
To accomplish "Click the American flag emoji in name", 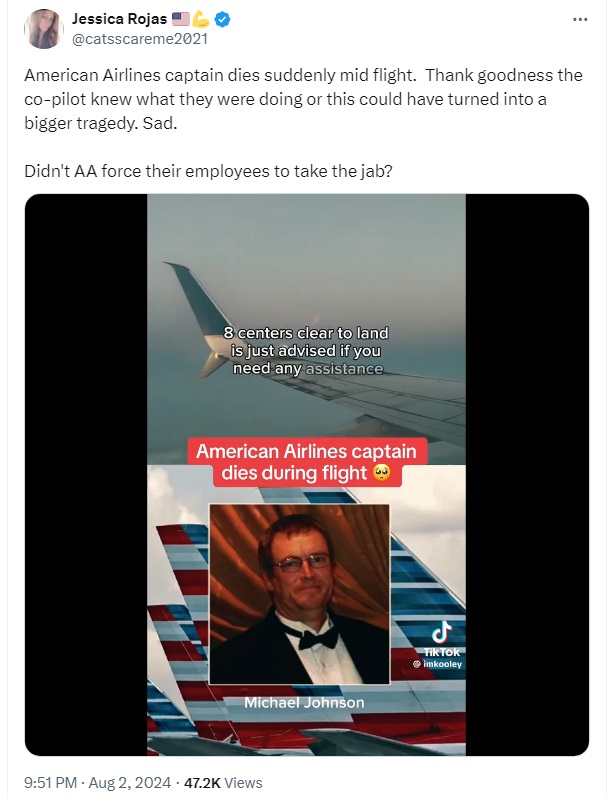I will pos(180,19).
